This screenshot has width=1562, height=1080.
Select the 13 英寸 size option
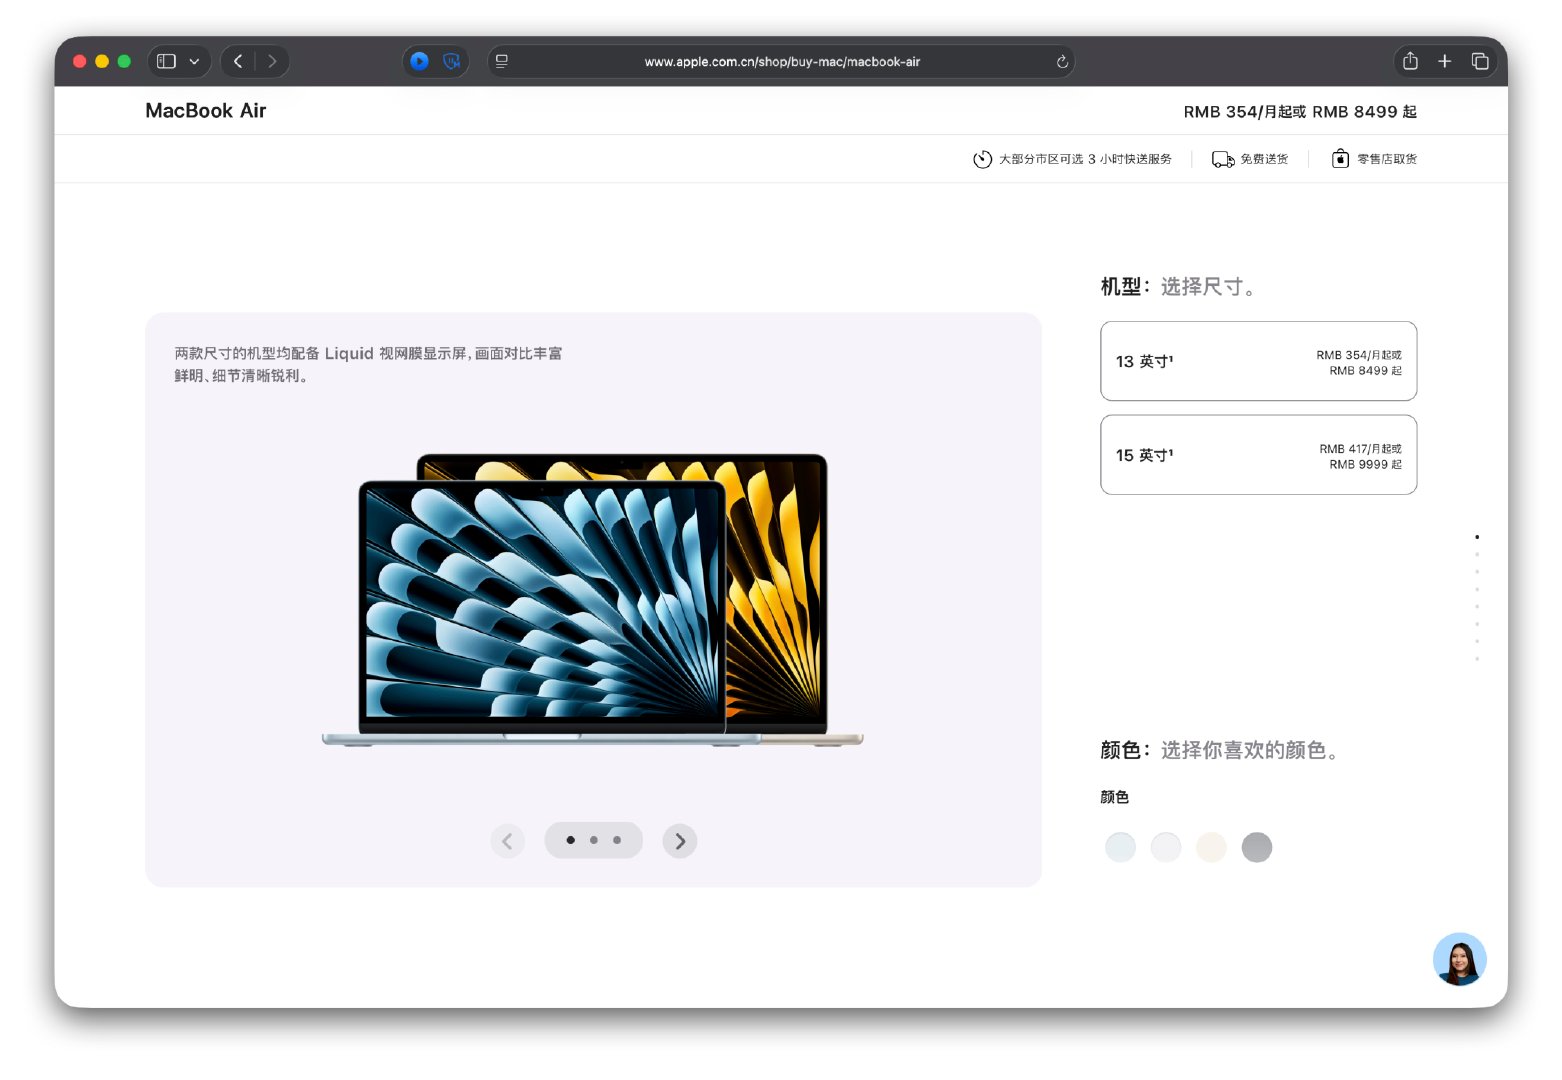(1258, 361)
